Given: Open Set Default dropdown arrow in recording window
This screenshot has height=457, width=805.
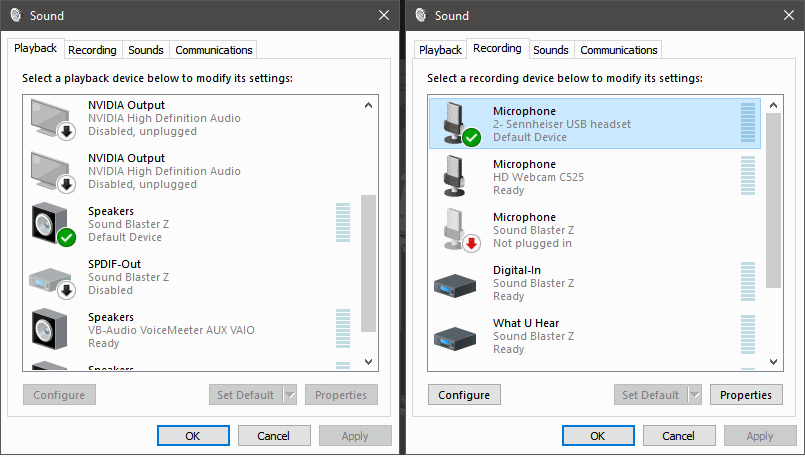Looking at the screenshot, I should click(695, 395).
